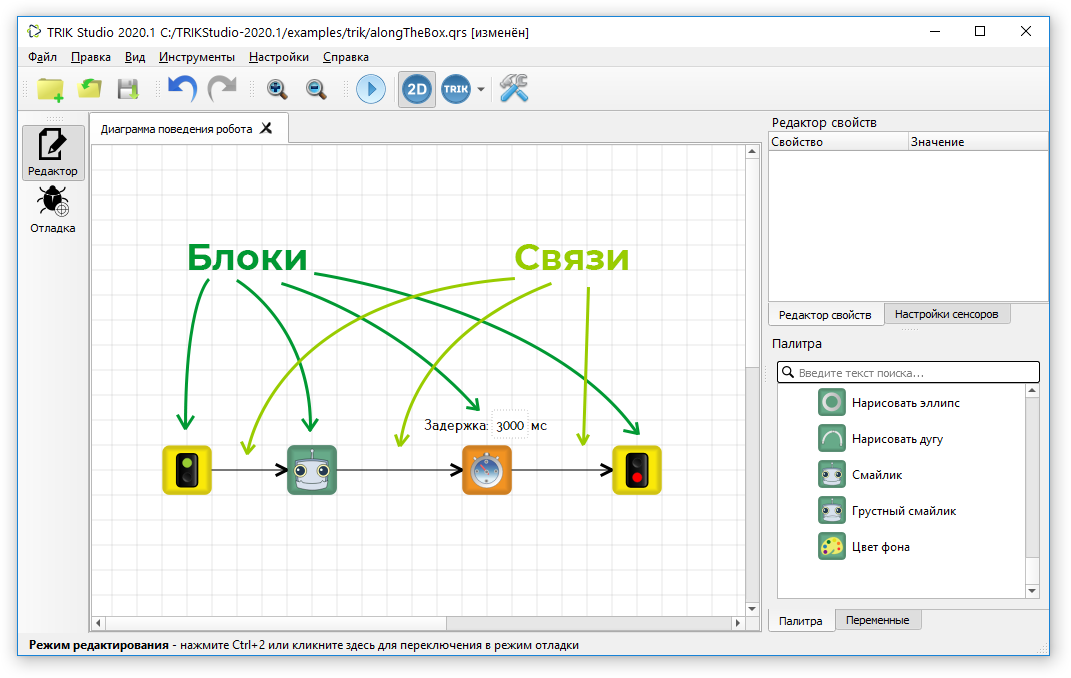Screen dimensions: 1071x678
Task: Click the palette search text field
Action: (908, 373)
